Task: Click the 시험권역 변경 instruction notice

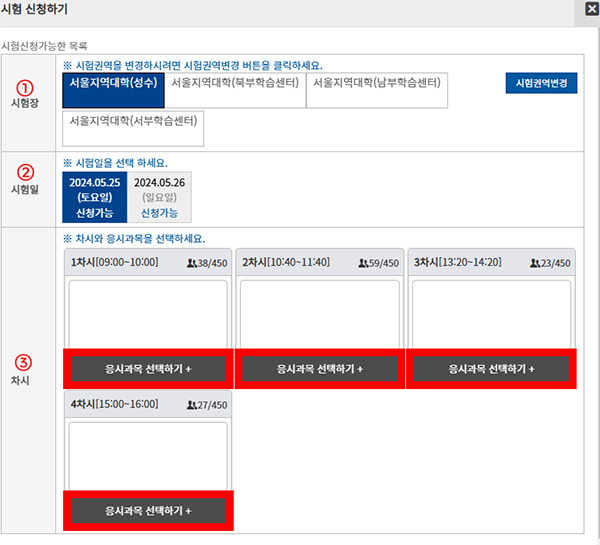Action: (193, 65)
